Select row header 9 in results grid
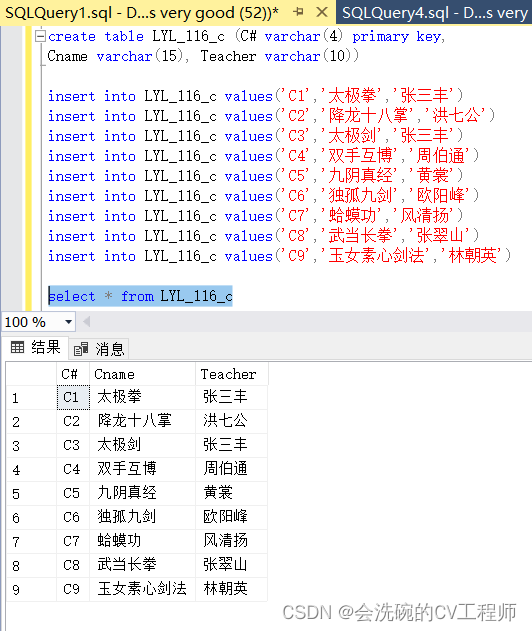This screenshot has width=532, height=631. pyautogui.click(x=31, y=589)
